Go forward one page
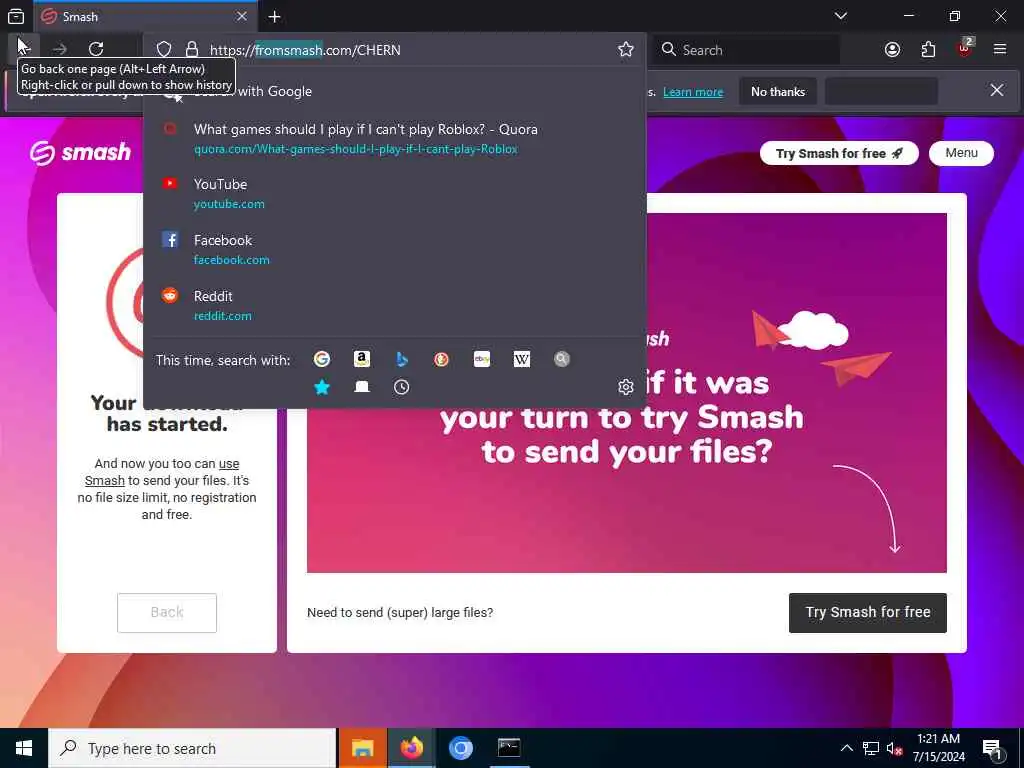The height and width of the screenshot is (768, 1024). (x=59, y=49)
